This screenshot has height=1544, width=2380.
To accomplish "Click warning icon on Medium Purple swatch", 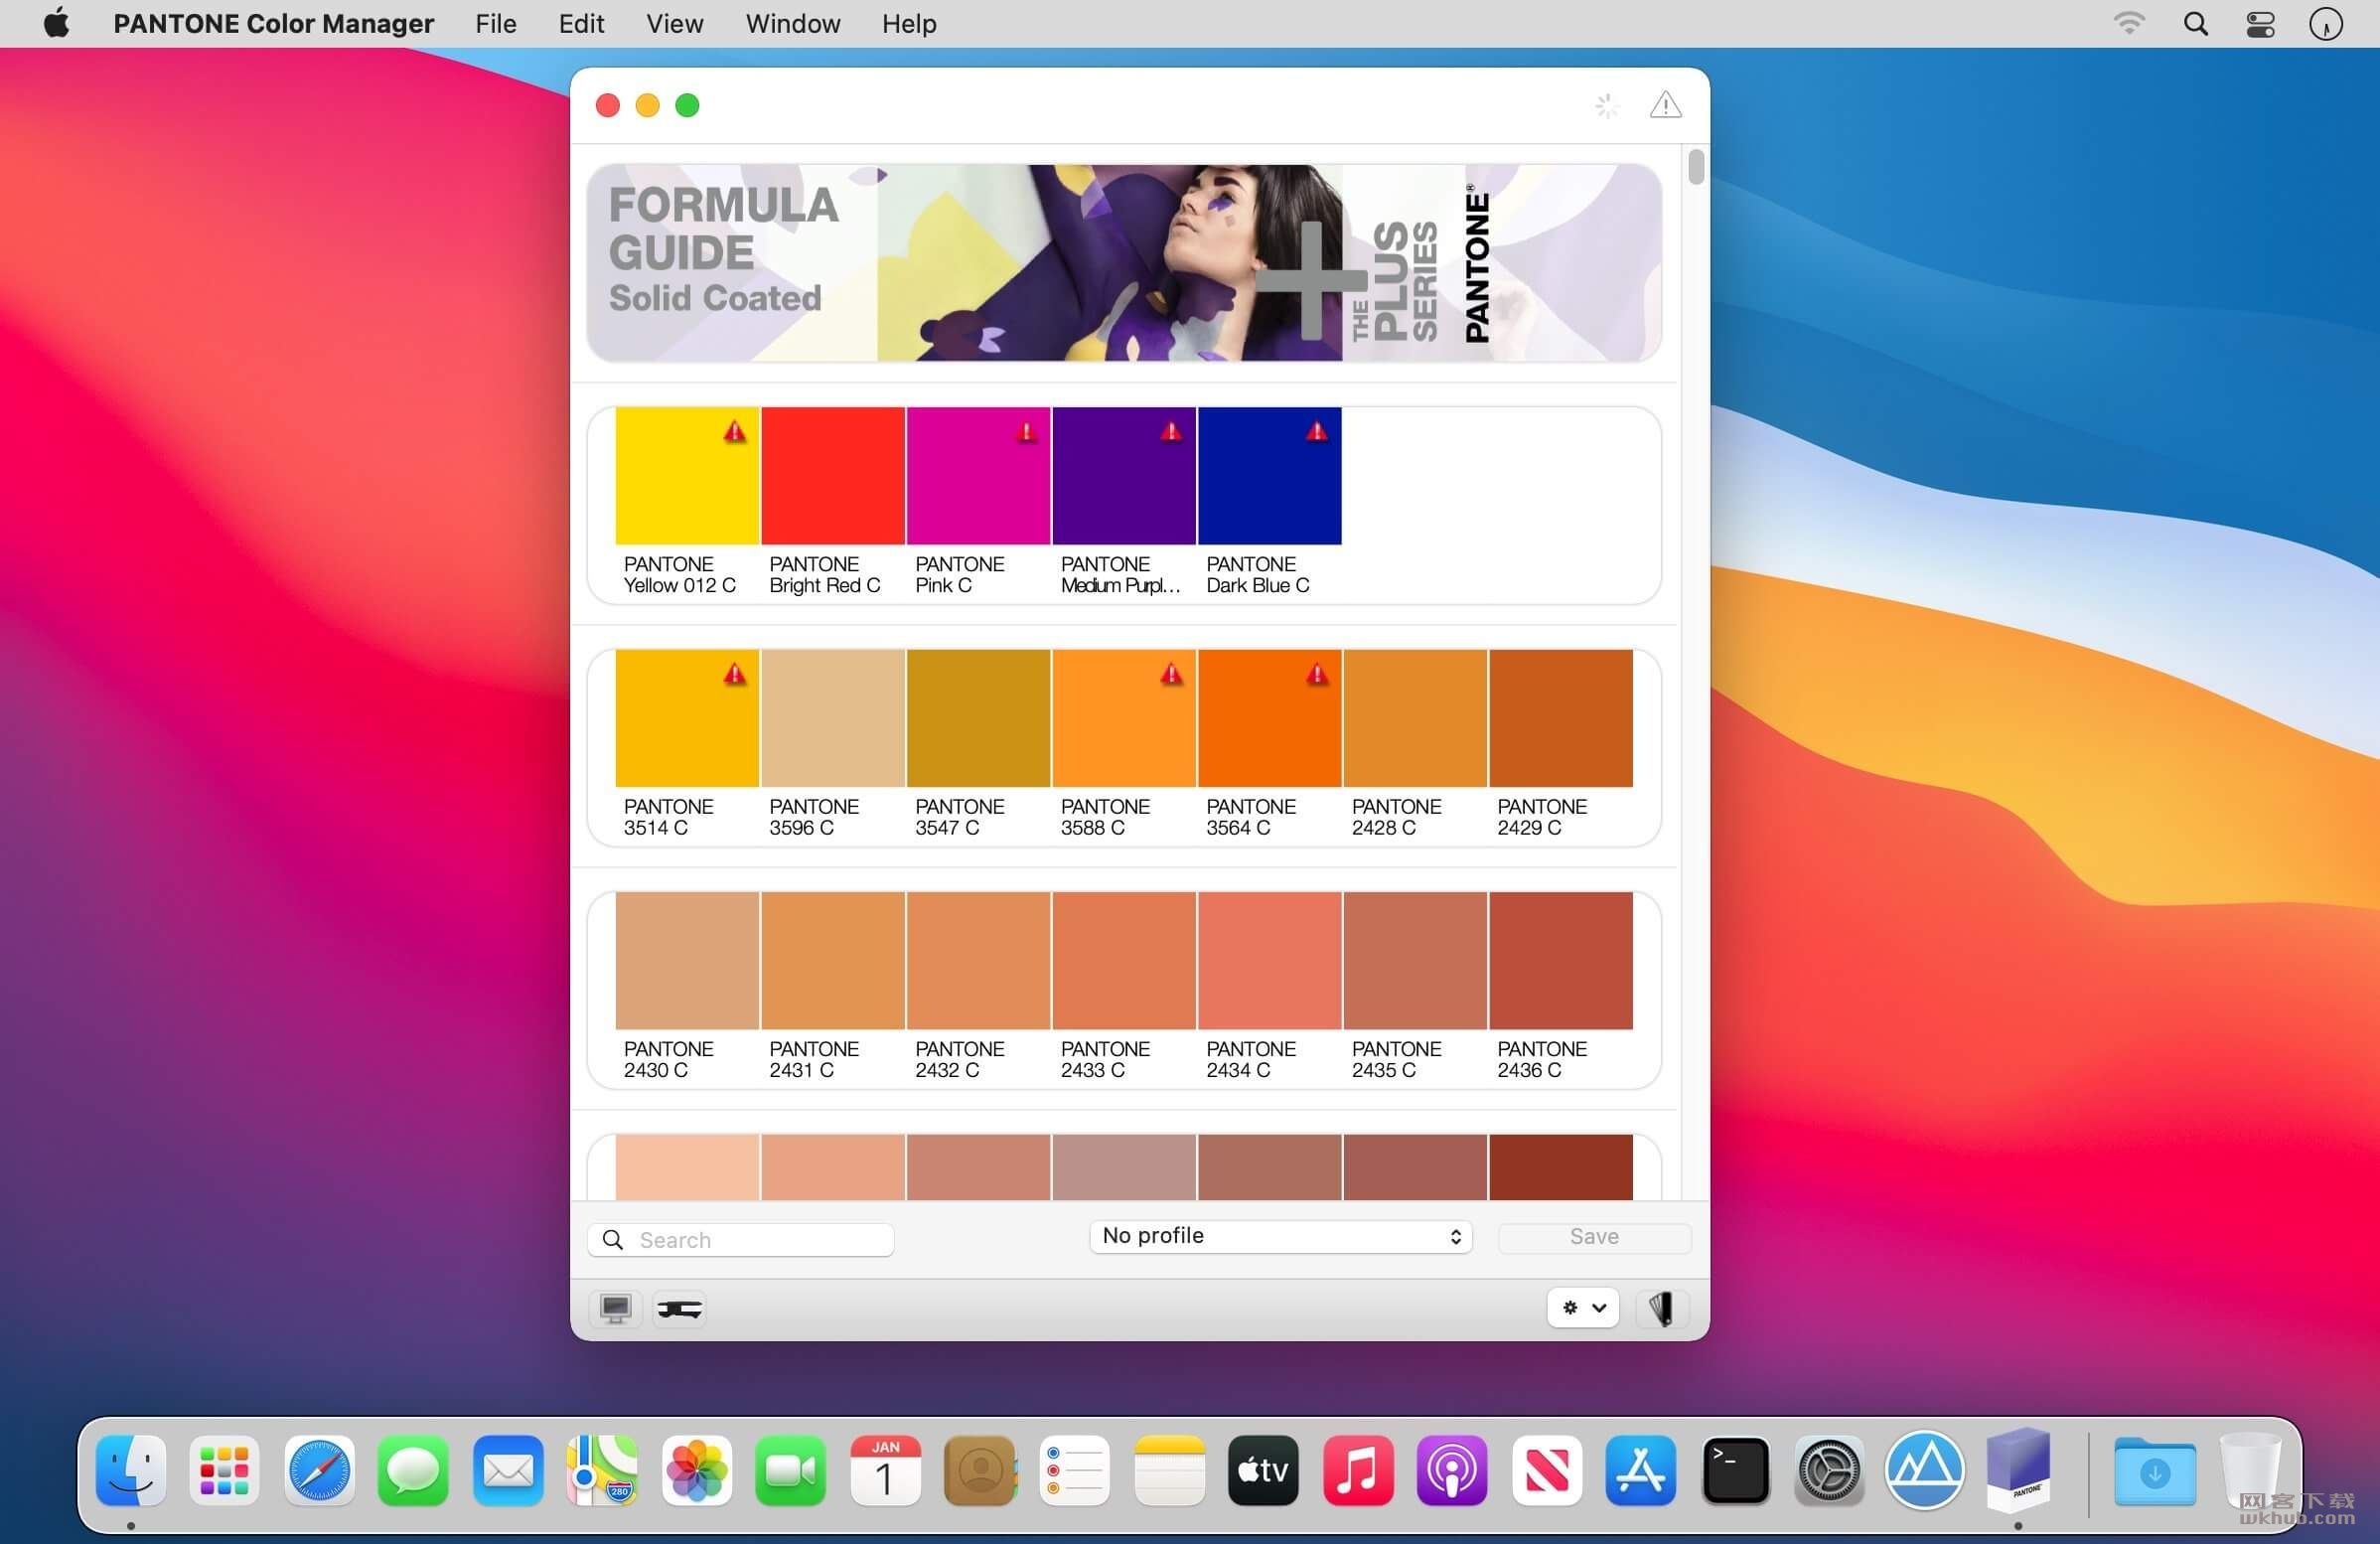I will (1171, 432).
